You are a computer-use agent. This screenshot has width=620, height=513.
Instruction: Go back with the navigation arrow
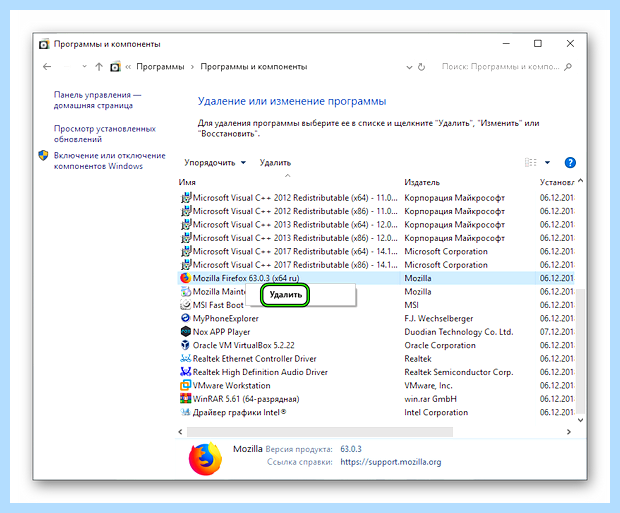[x=47, y=67]
